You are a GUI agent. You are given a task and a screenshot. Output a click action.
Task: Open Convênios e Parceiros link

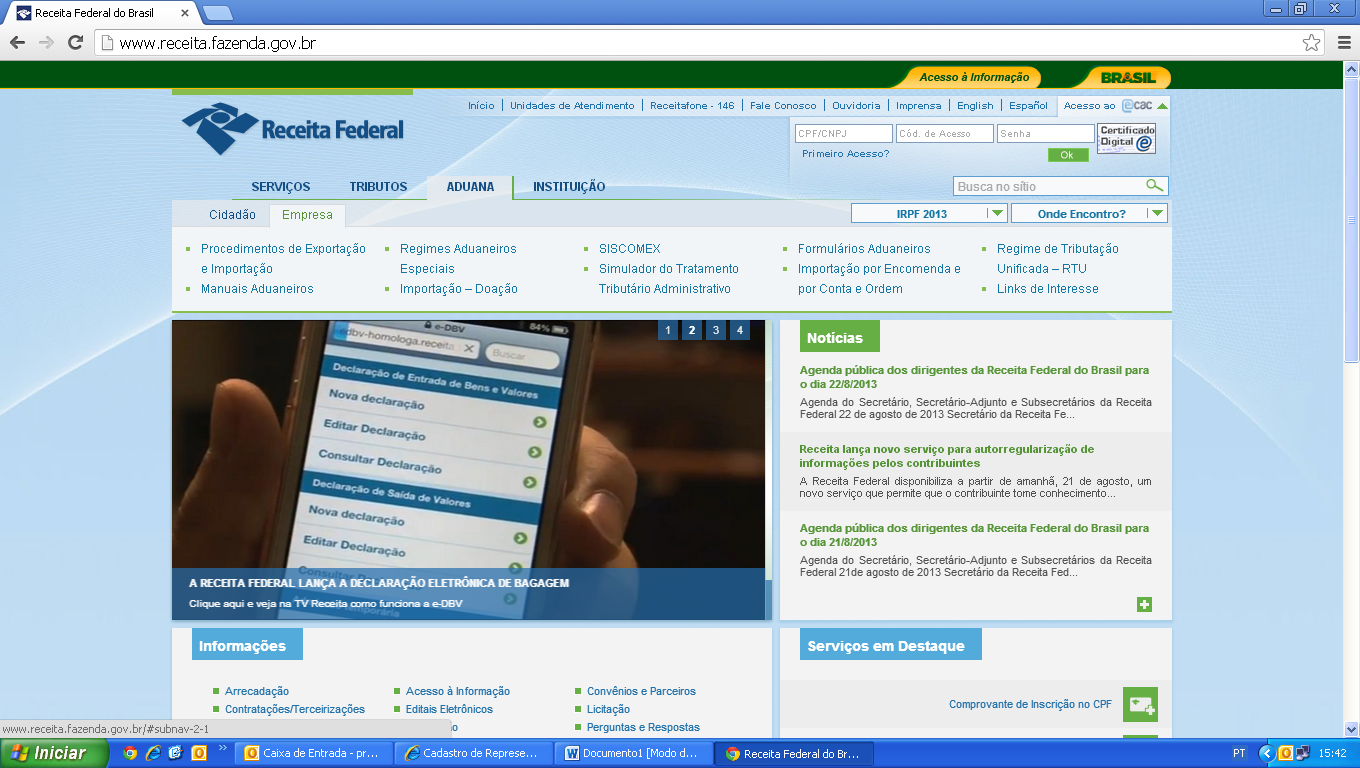[x=641, y=691]
